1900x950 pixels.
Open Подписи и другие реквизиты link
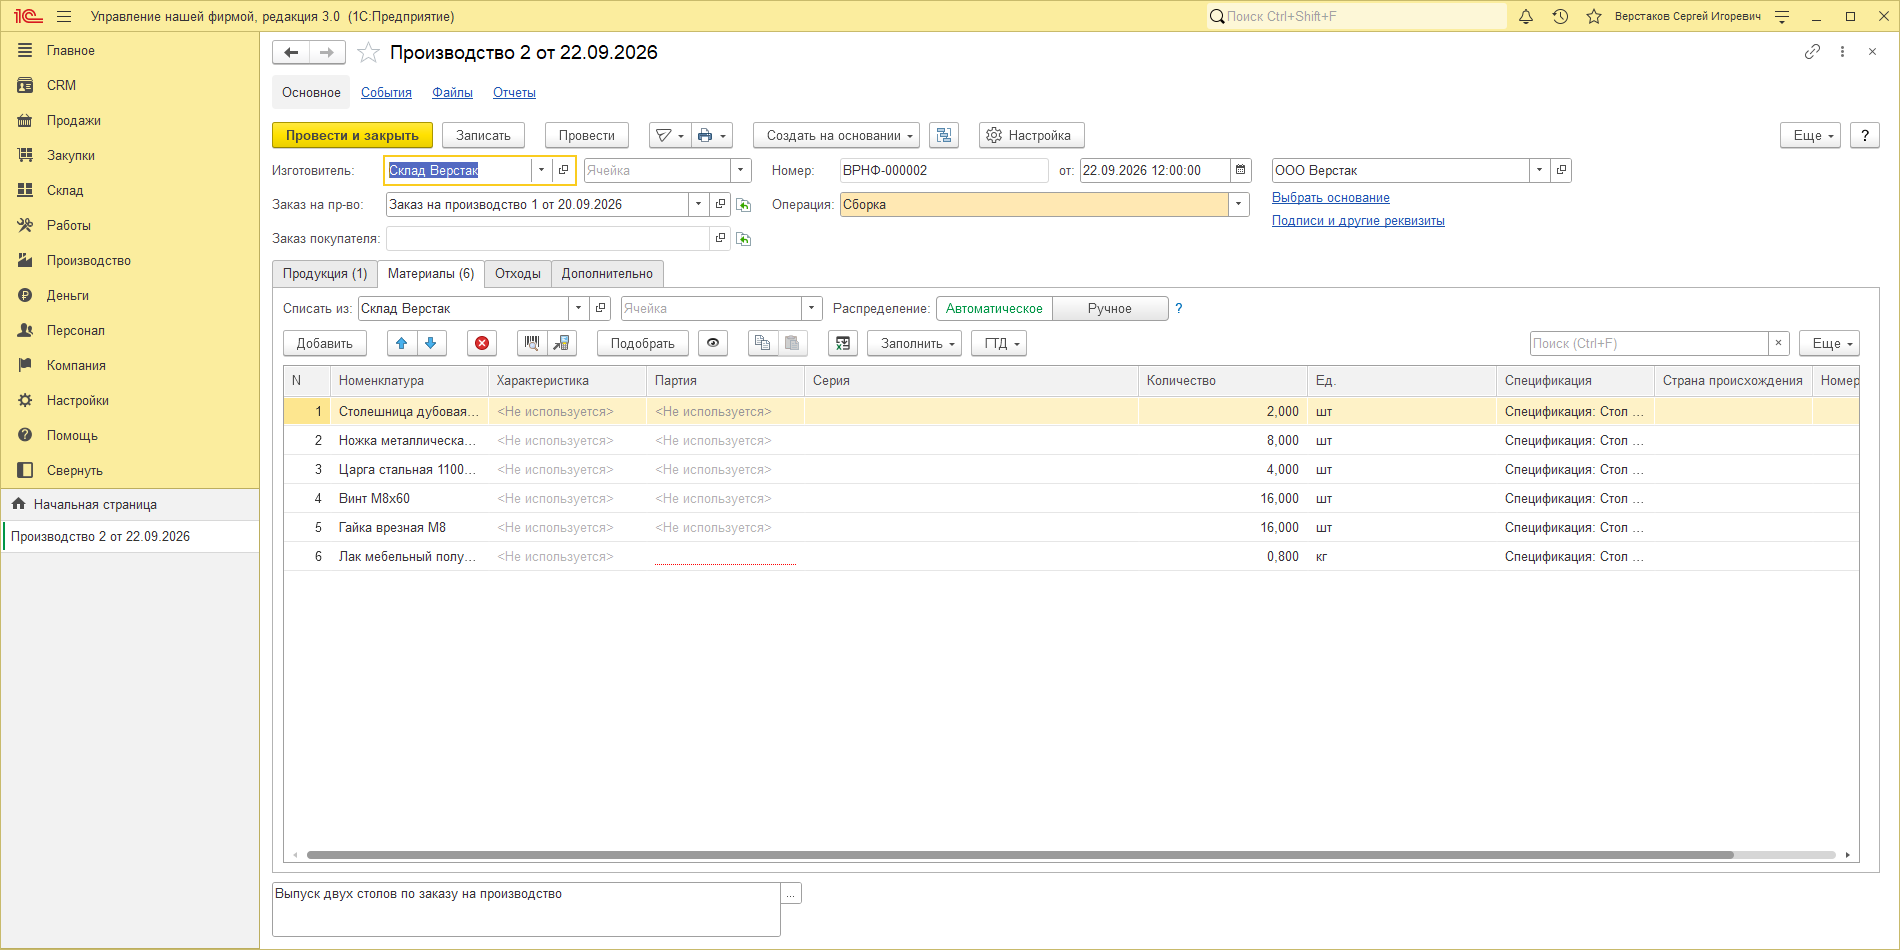(x=1358, y=220)
